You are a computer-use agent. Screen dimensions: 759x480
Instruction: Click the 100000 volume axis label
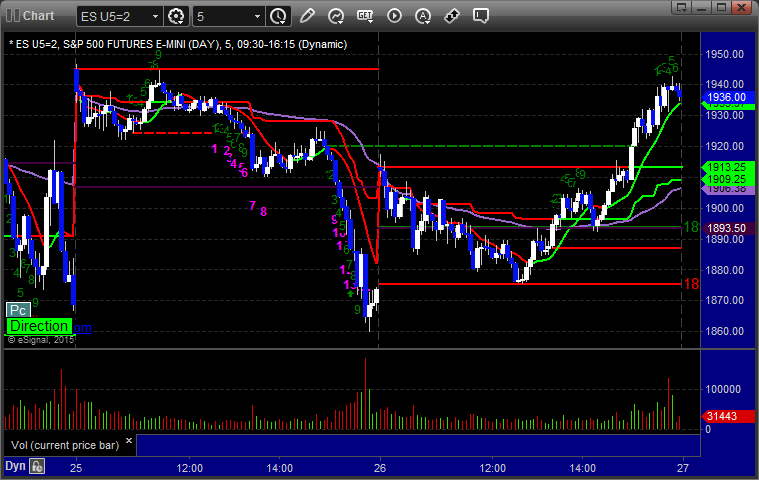coord(723,390)
